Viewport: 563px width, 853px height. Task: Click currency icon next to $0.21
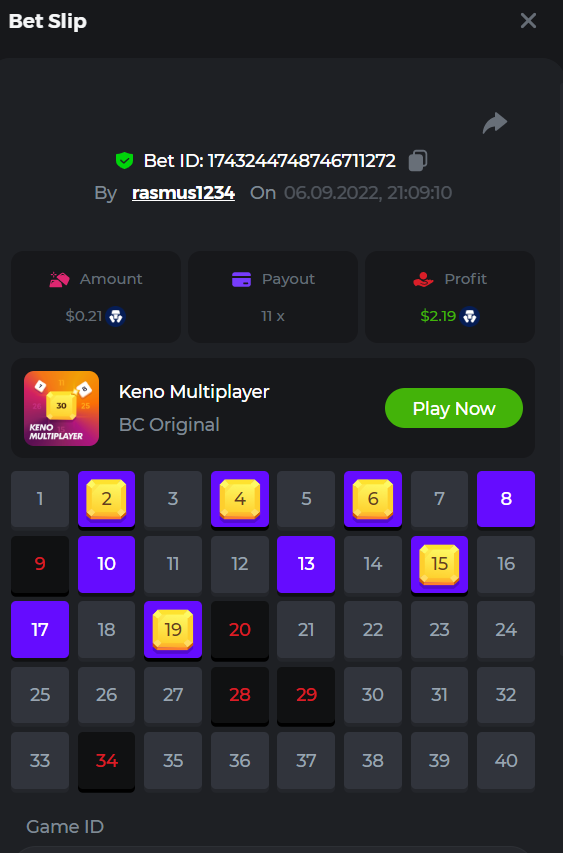pyautogui.click(x=116, y=316)
